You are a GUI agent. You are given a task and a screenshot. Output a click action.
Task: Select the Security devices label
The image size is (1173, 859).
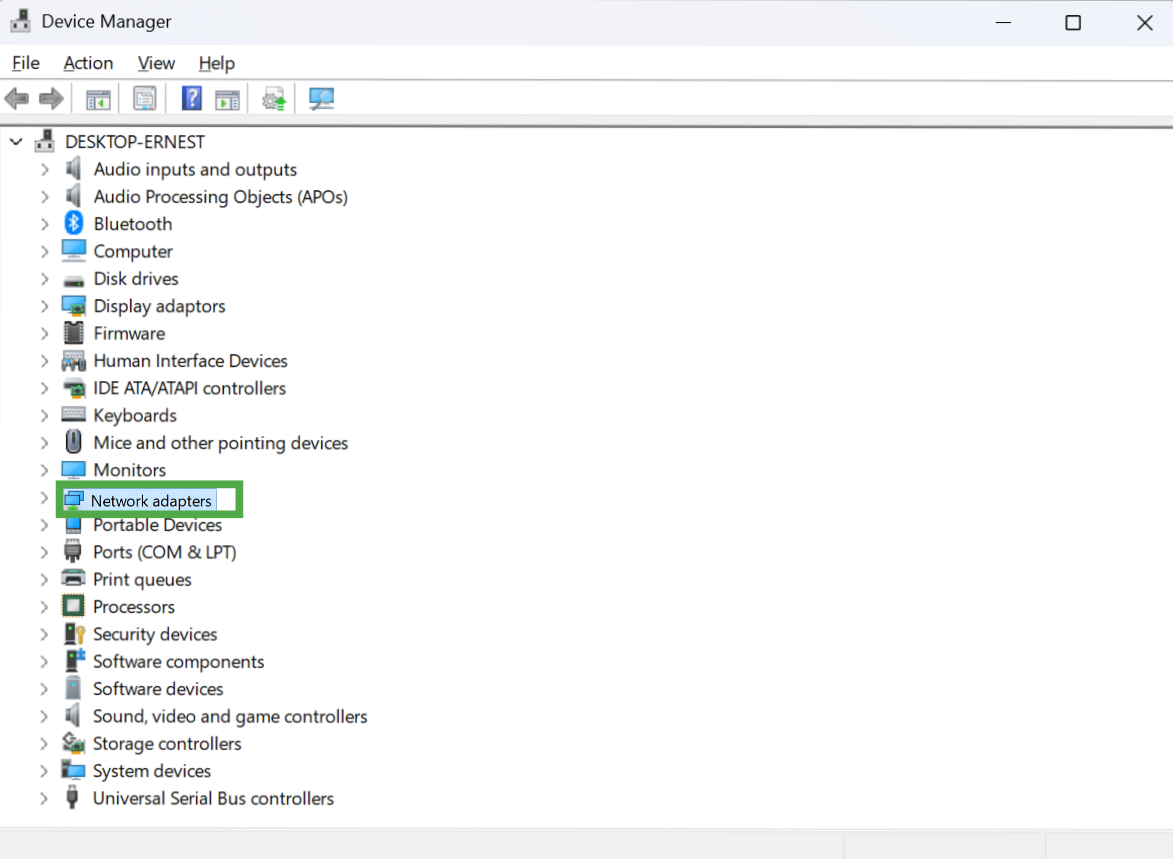[155, 635]
